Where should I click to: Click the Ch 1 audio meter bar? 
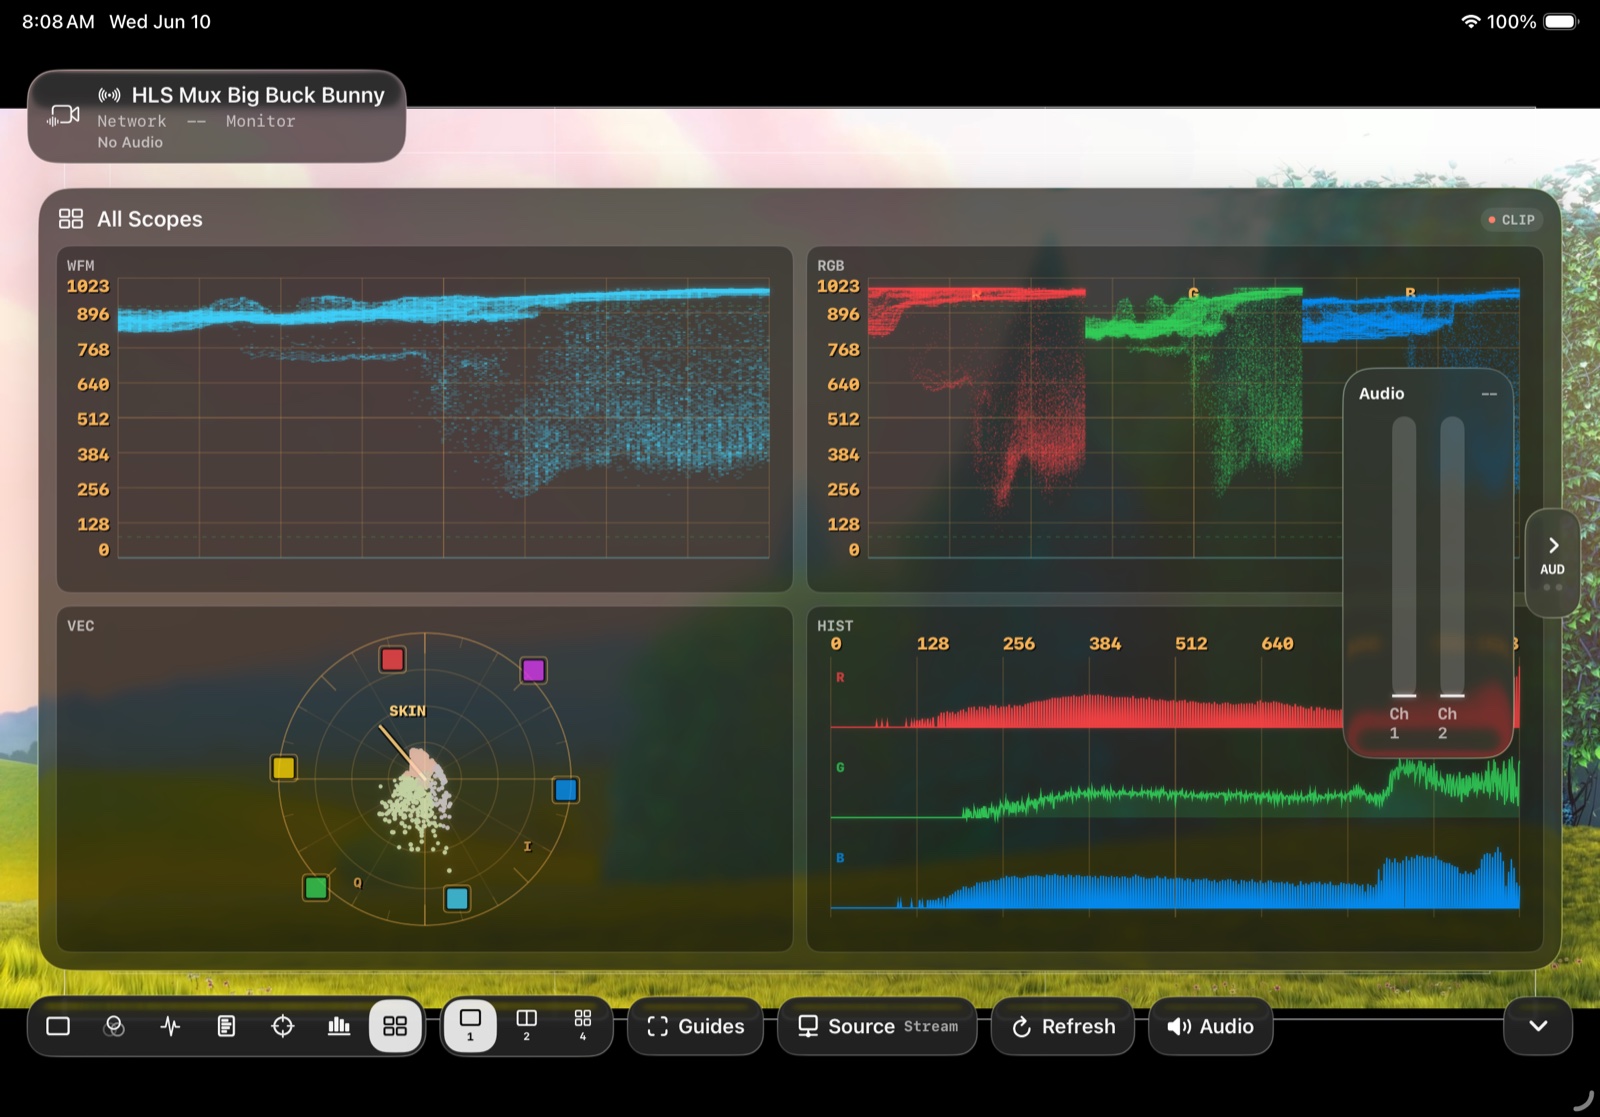point(1404,556)
